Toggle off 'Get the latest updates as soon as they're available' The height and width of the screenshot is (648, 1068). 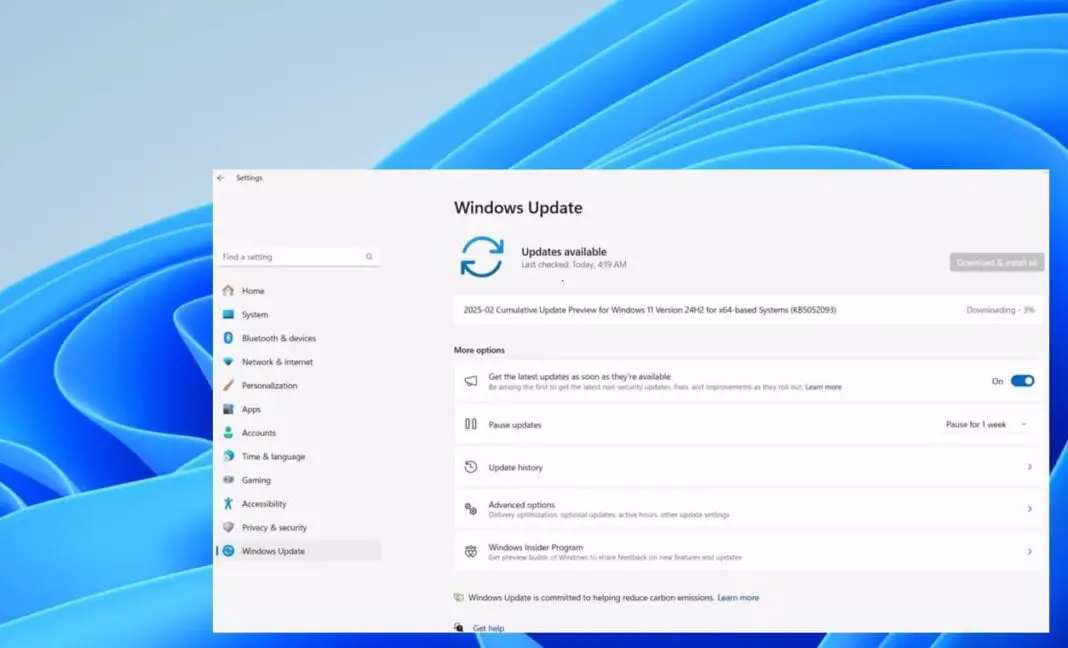pos(1020,381)
